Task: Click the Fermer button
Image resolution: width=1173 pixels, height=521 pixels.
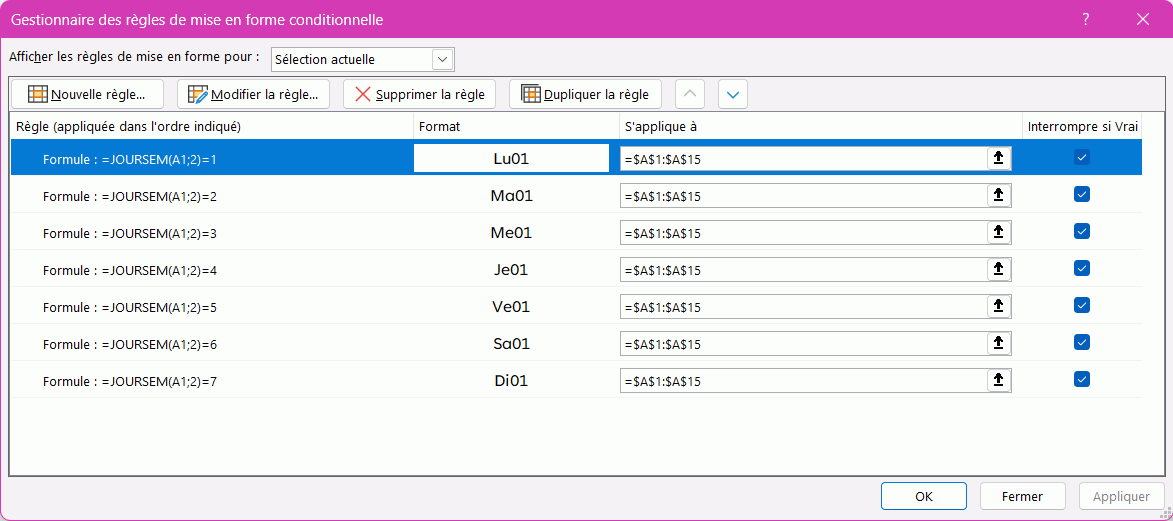Action: (1022, 496)
